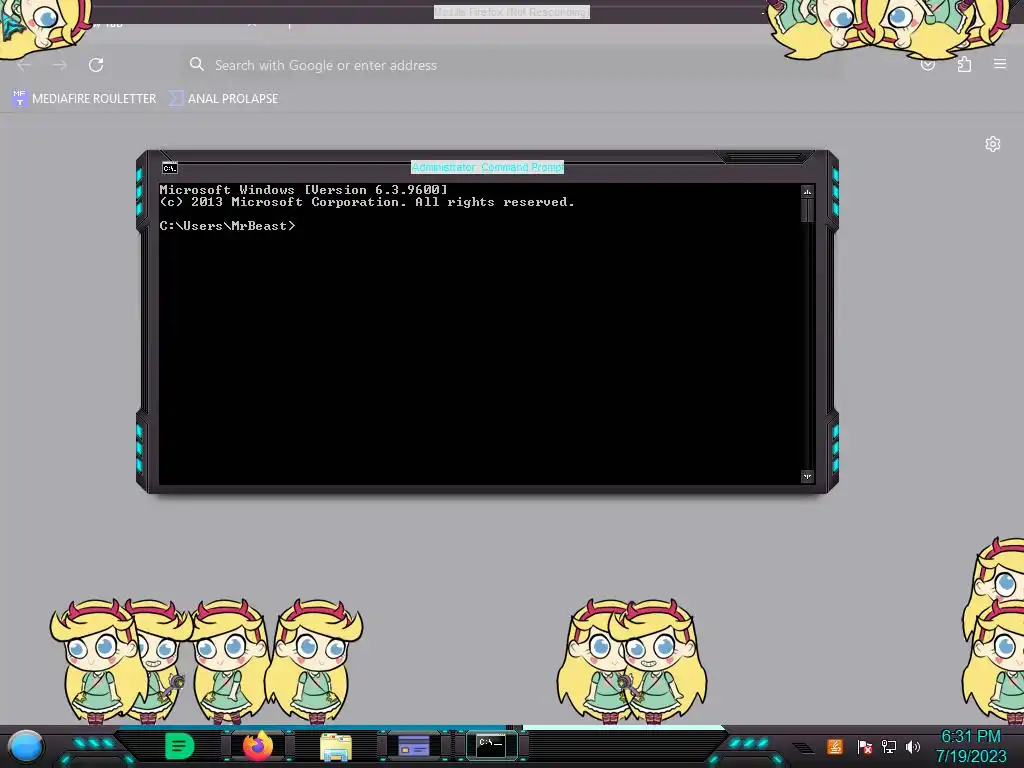Open the MEDIAFIRE ROULETTER bookmark

[x=85, y=99]
